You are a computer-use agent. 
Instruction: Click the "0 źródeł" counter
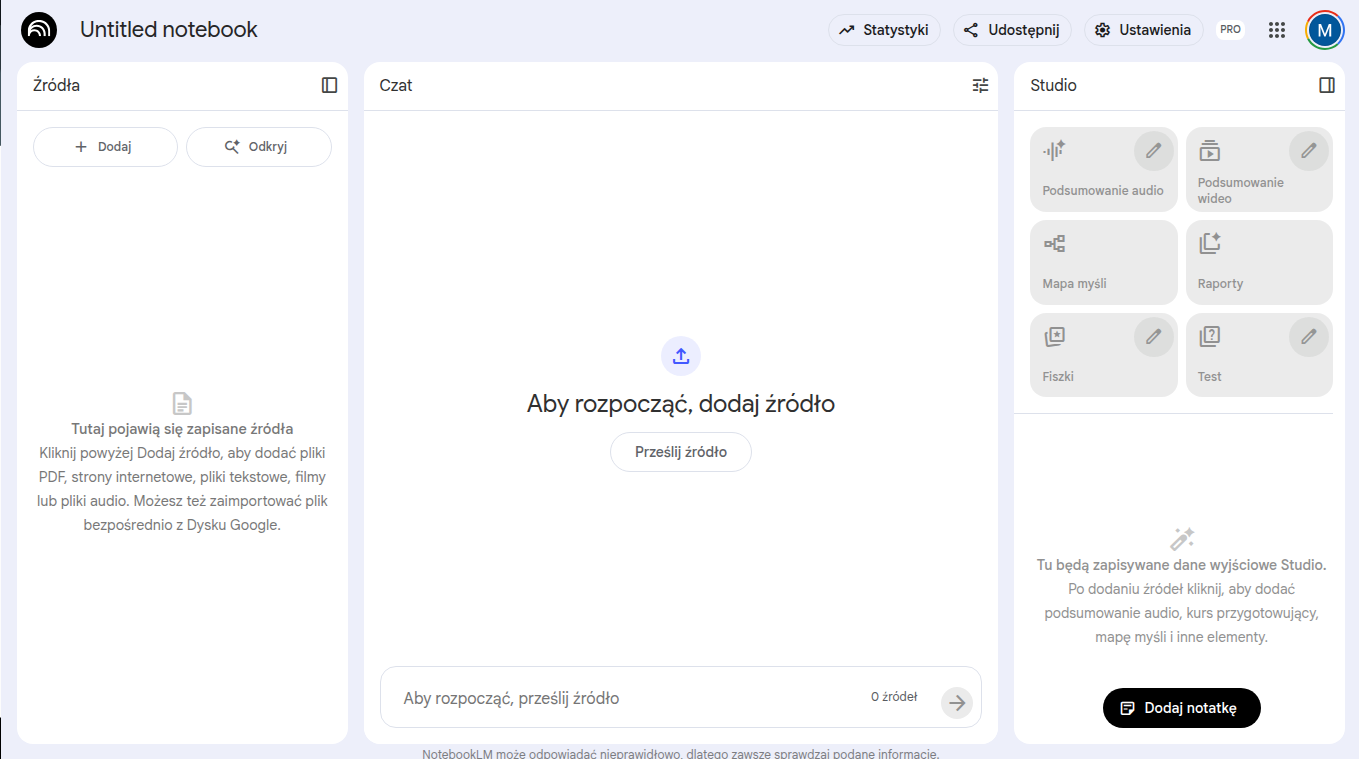point(894,697)
